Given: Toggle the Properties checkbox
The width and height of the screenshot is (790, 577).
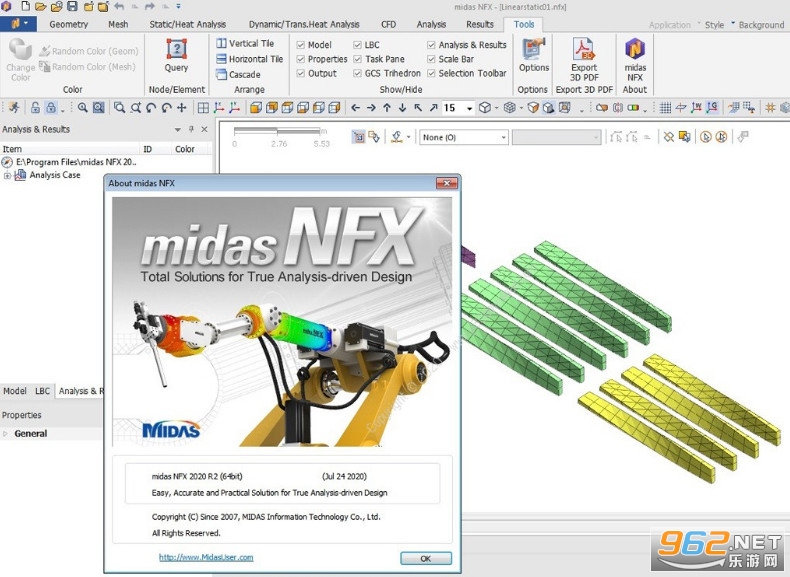Looking at the screenshot, I should pyautogui.click(x=301, y=59).
